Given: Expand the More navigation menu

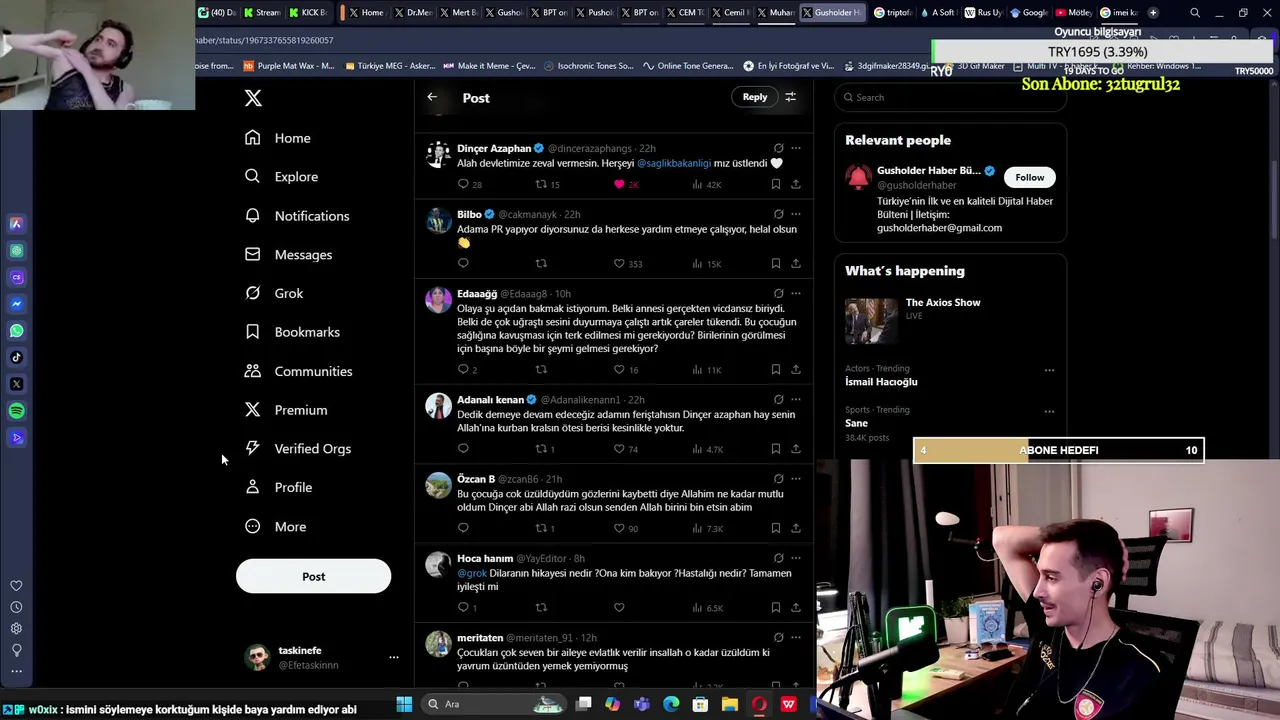Looking at the screenshot, I should 276,526.
